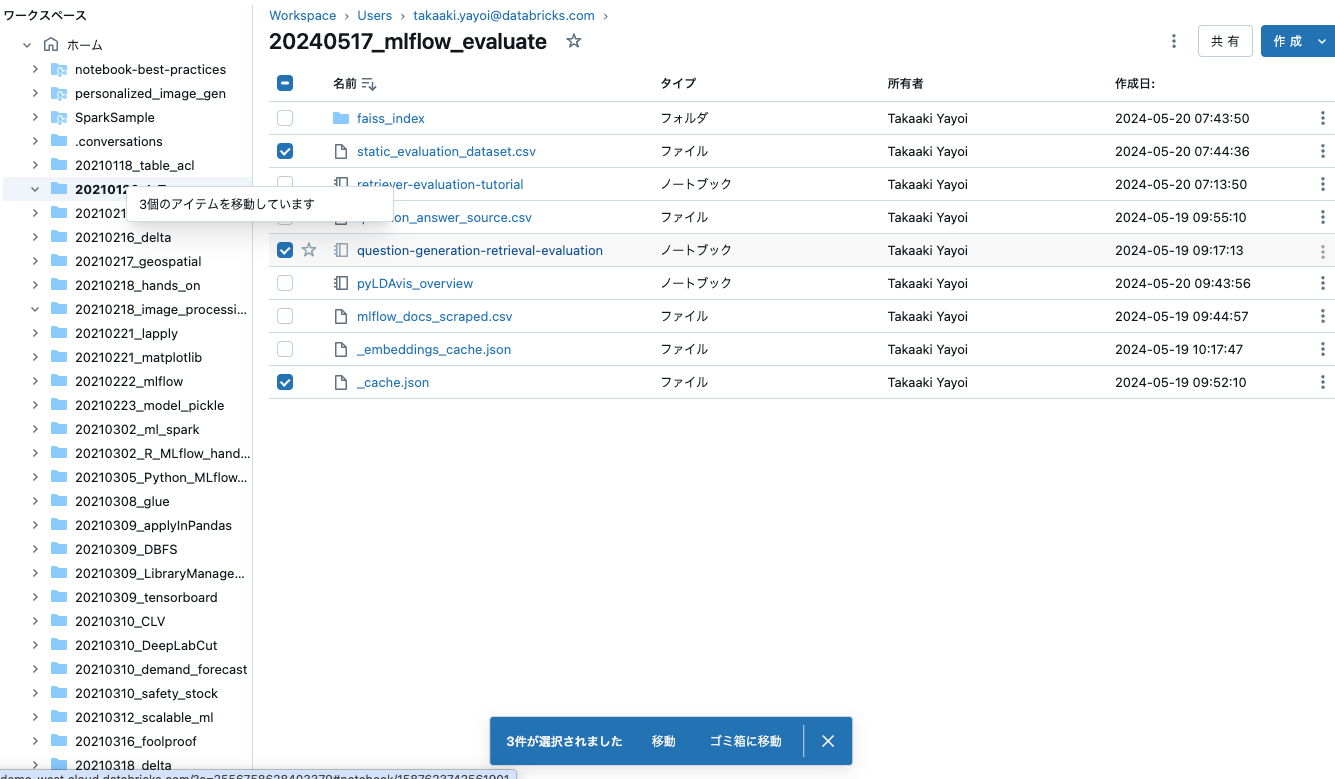
Task: Open the kebab menu beside the 共有 button
Action: (1174, 41)
